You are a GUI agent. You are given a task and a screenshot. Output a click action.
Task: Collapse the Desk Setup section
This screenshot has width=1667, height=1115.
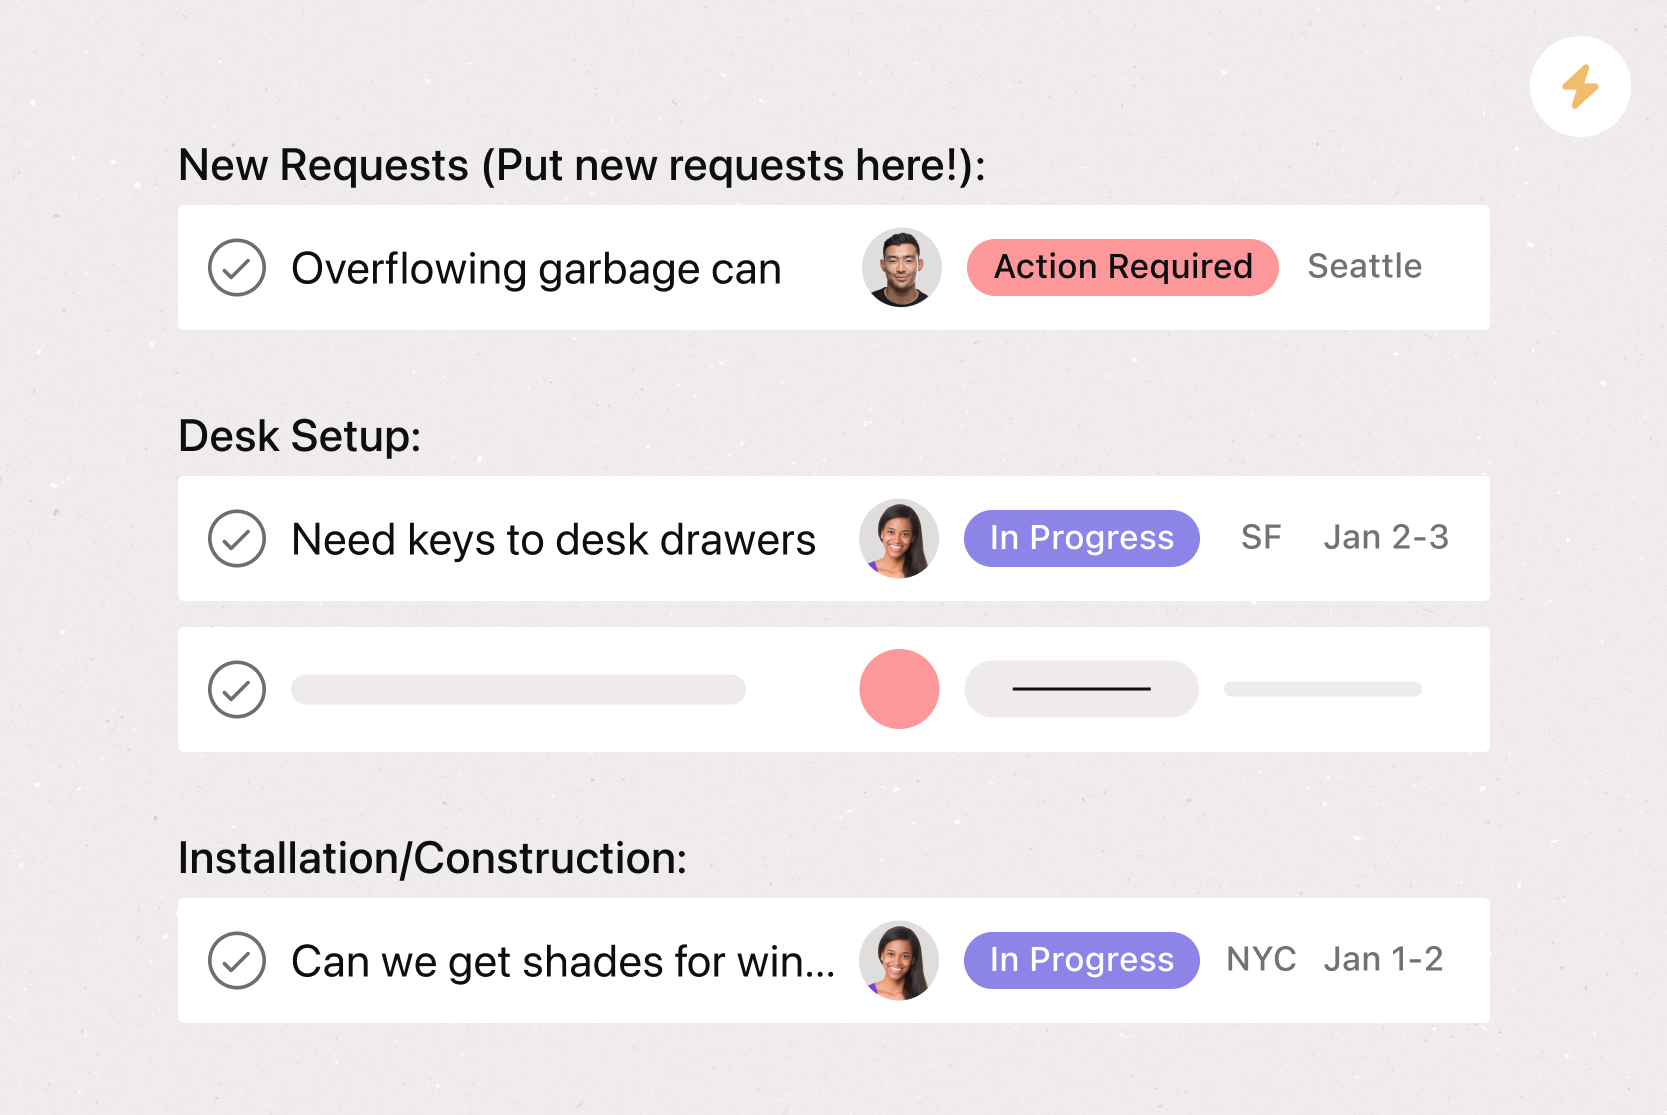click(298, 436)
